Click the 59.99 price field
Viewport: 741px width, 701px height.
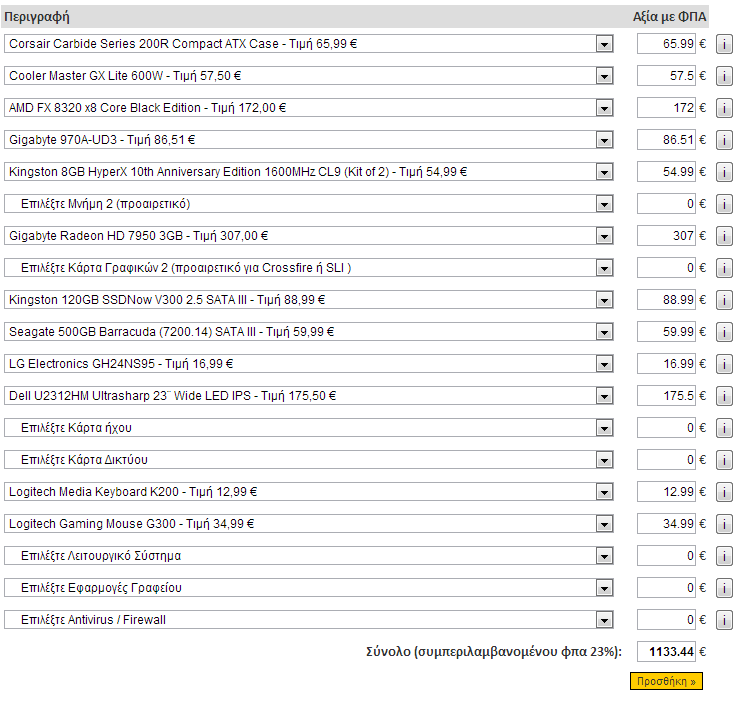coord(666,332)
